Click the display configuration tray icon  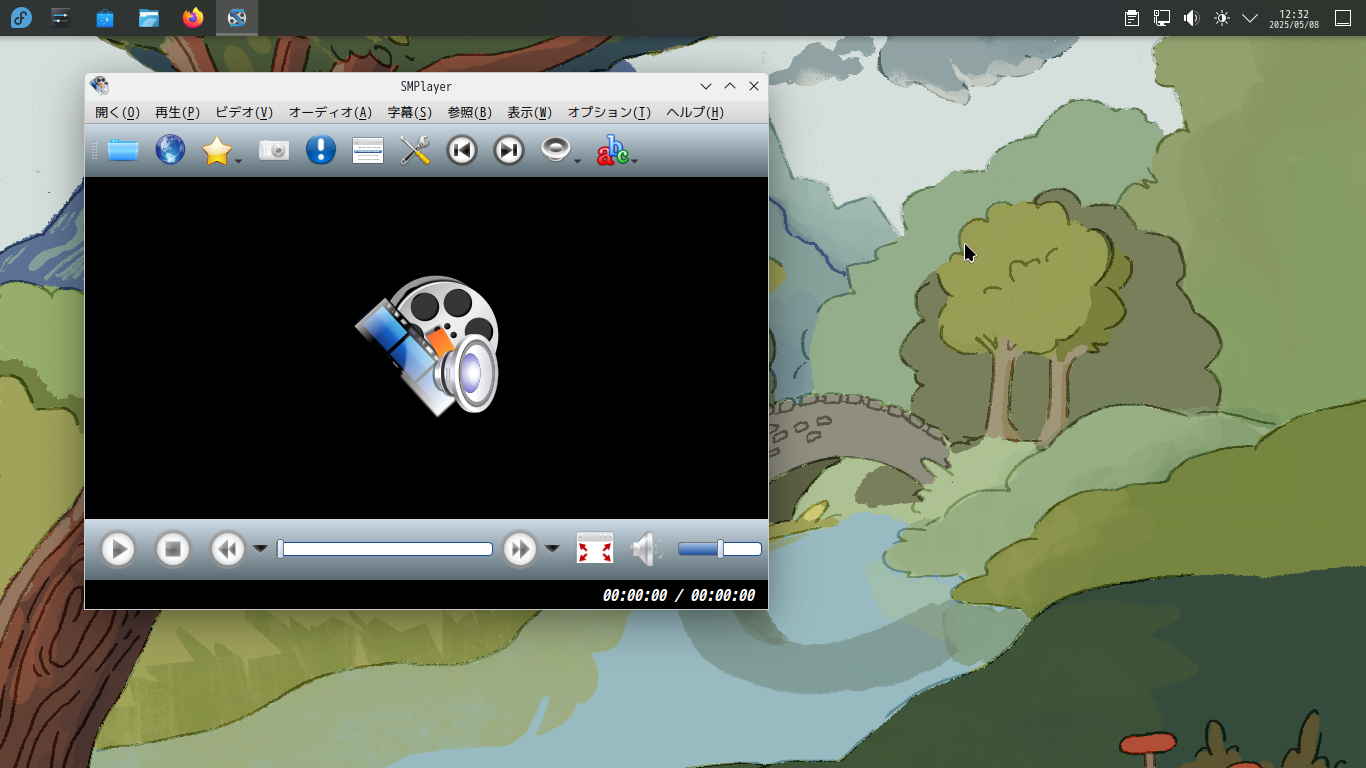[1162, 18]
